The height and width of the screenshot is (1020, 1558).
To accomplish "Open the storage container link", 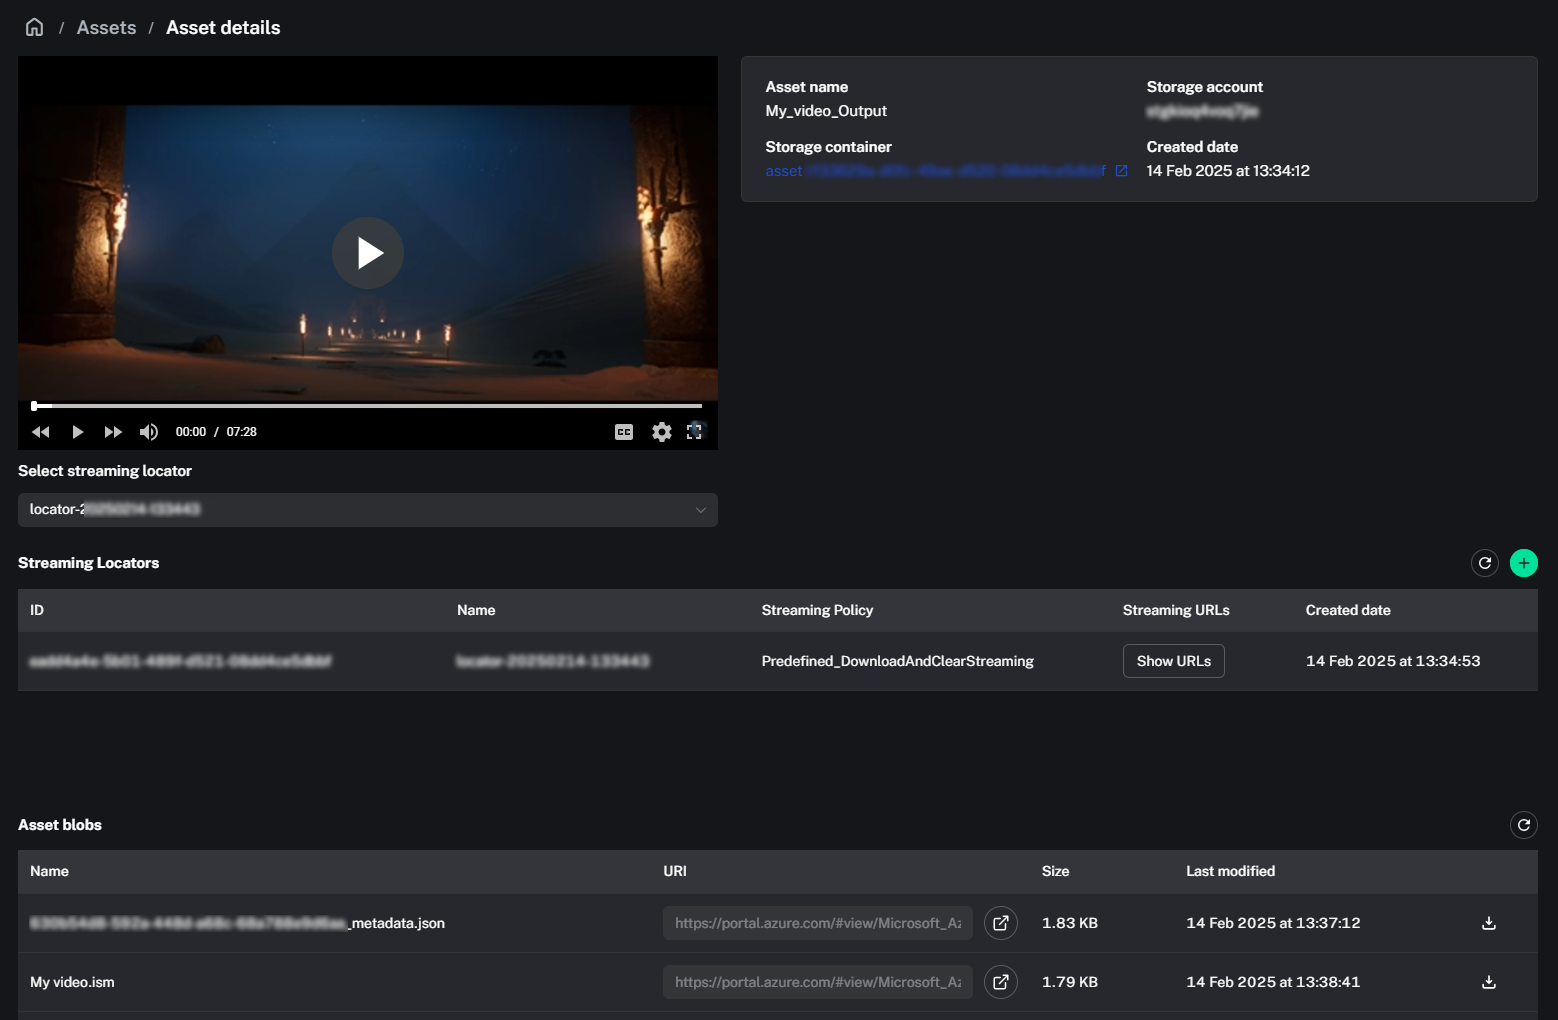I will (935, 171).
